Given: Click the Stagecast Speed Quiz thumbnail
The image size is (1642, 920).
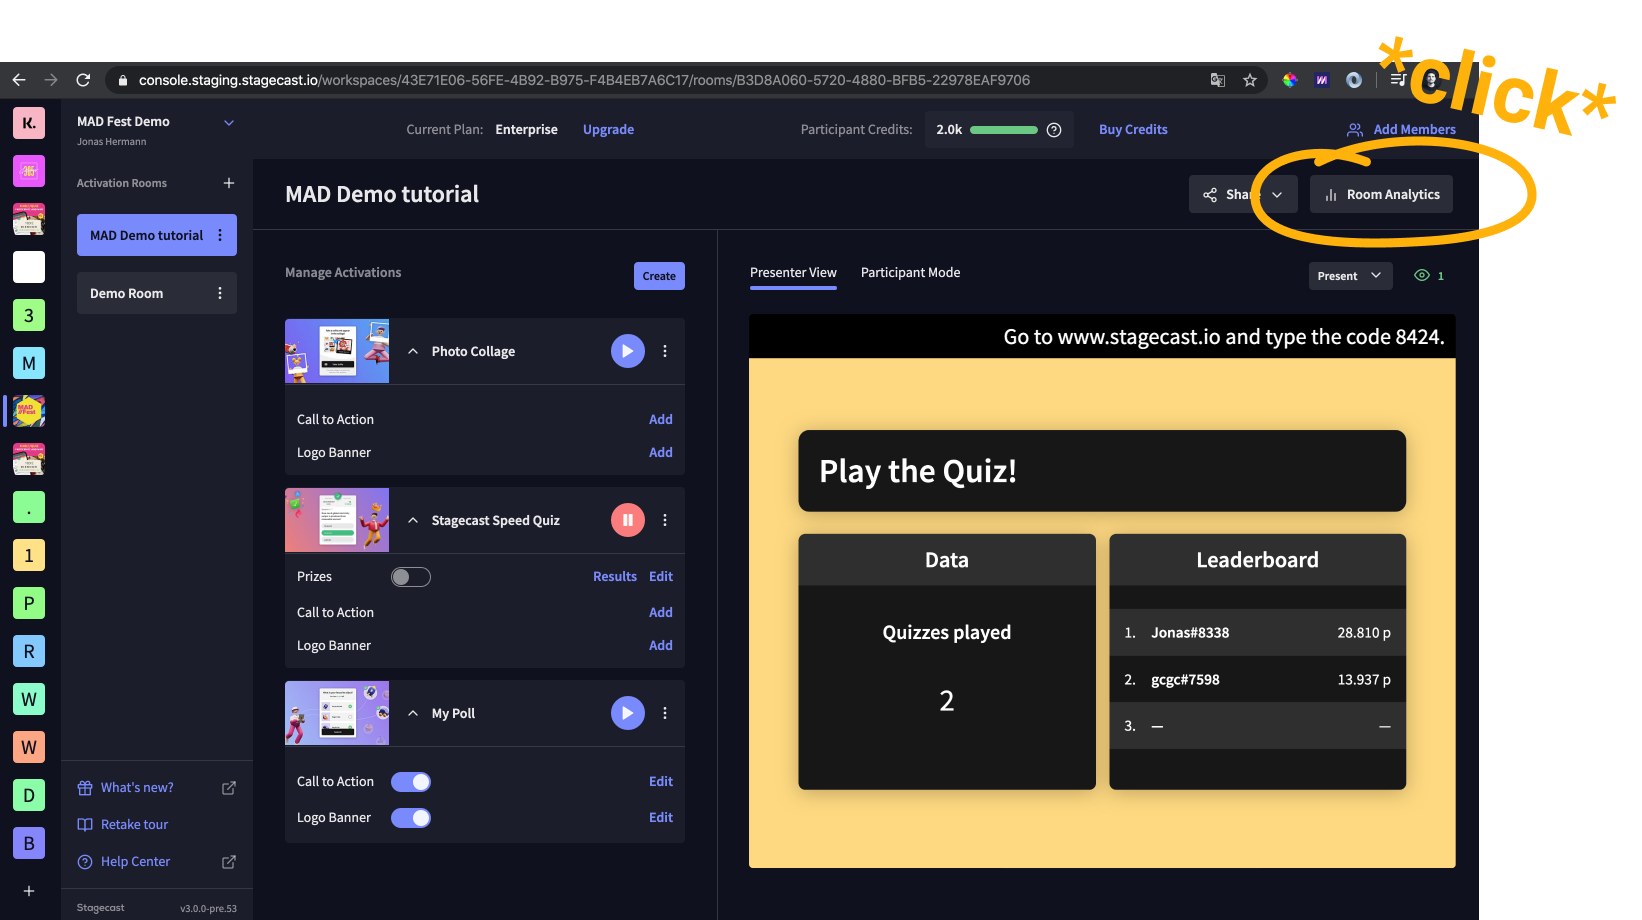Looking at the screenshot, I should [337, 520].
